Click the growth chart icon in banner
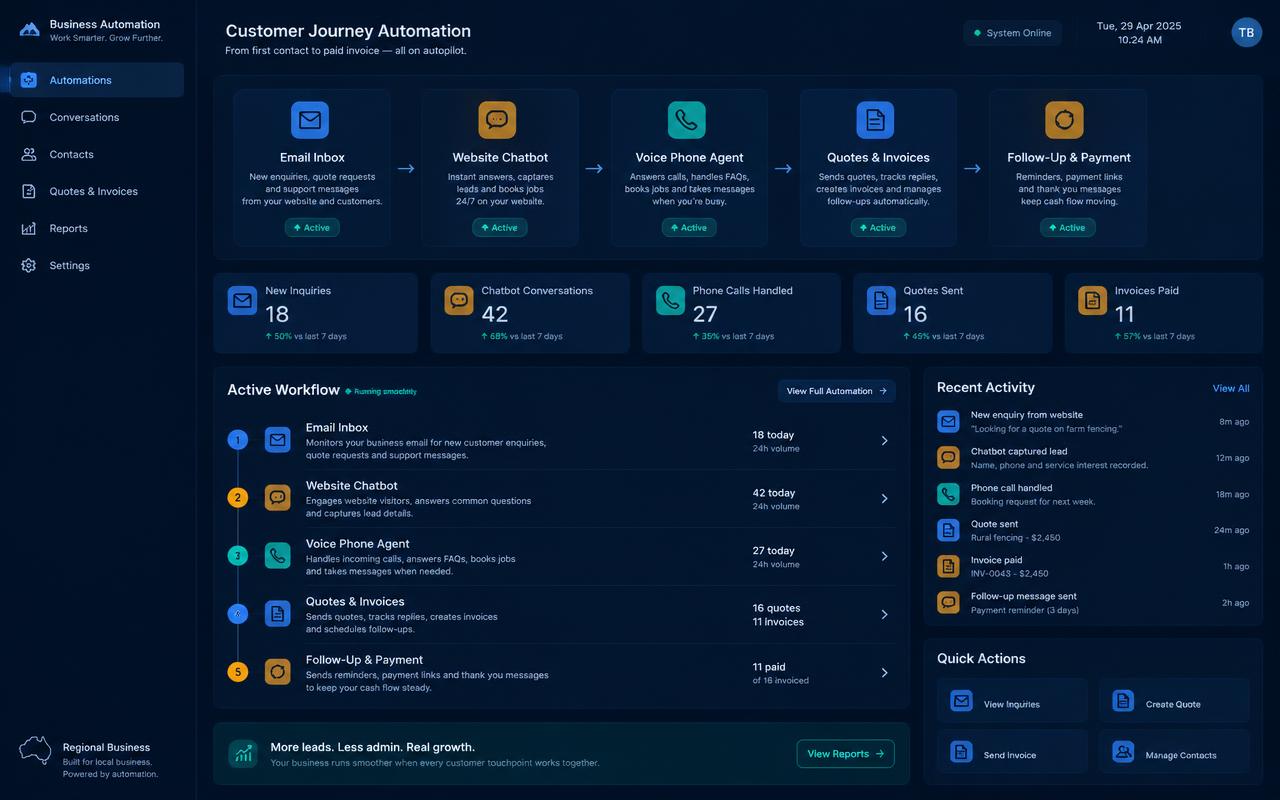The height and width of the screenshot is (800, 1280). tap(243, 754)
